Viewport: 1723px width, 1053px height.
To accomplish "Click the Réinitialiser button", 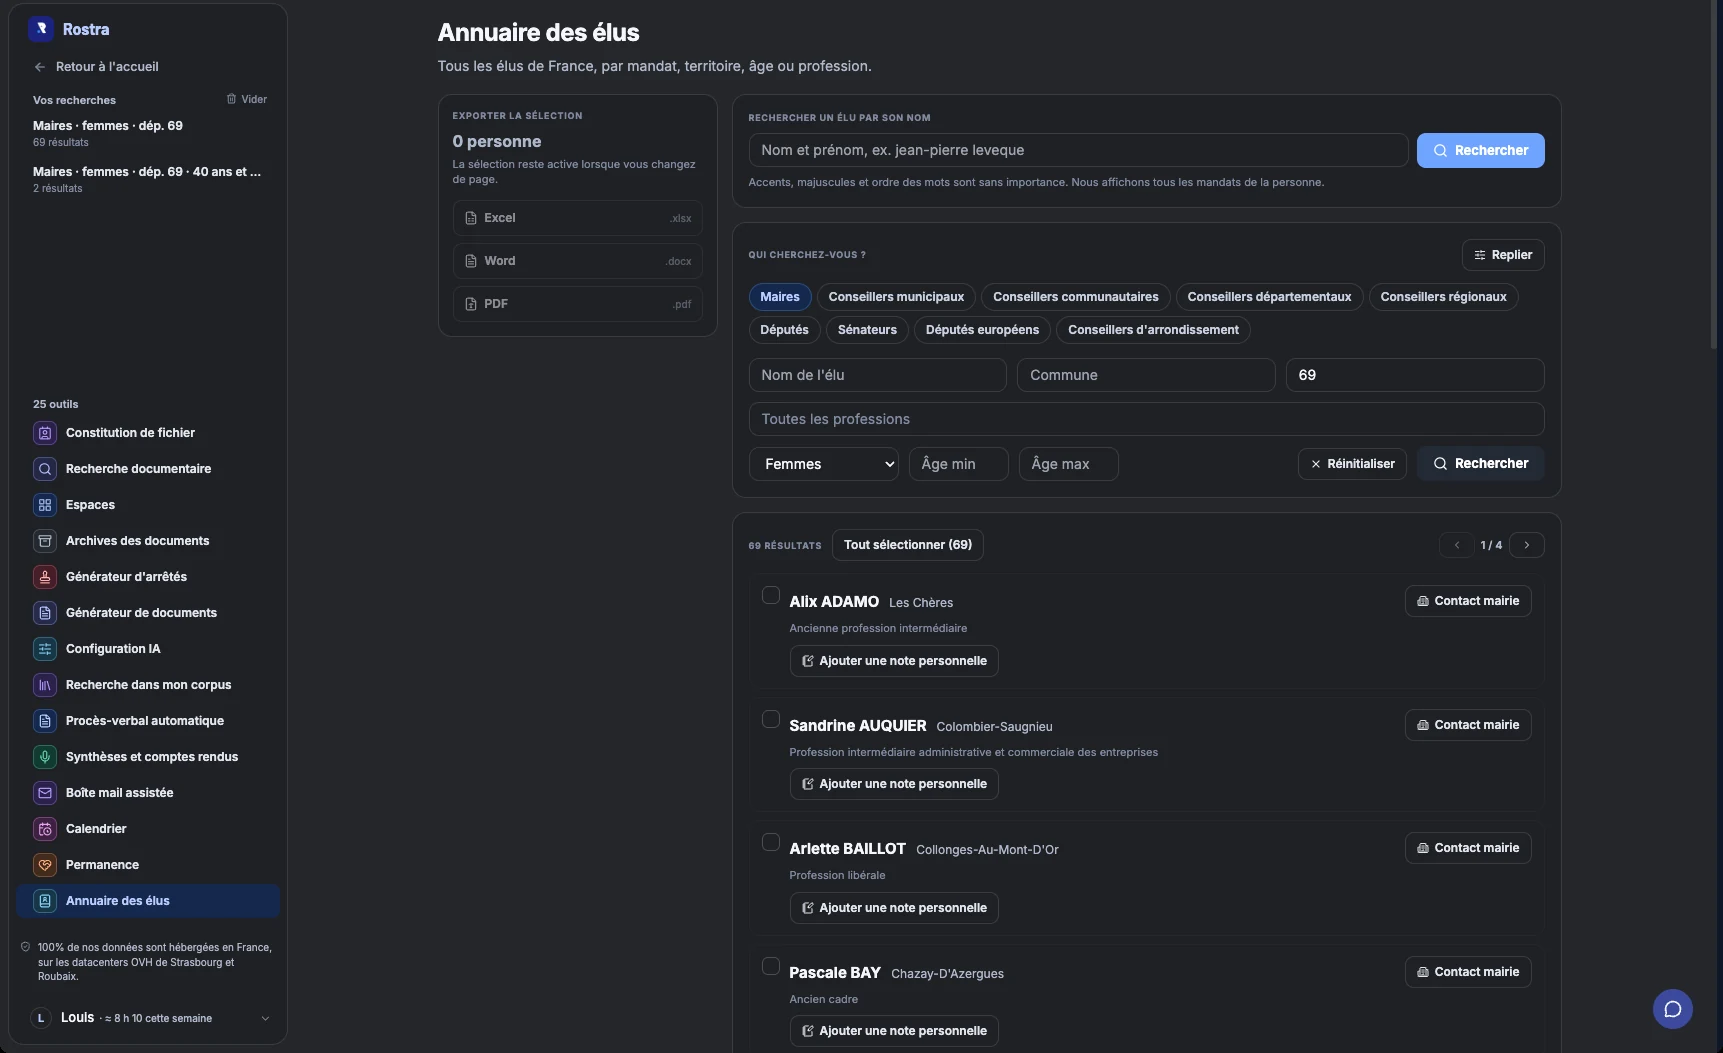I will pyautogui.click(x=1352, y=464).
